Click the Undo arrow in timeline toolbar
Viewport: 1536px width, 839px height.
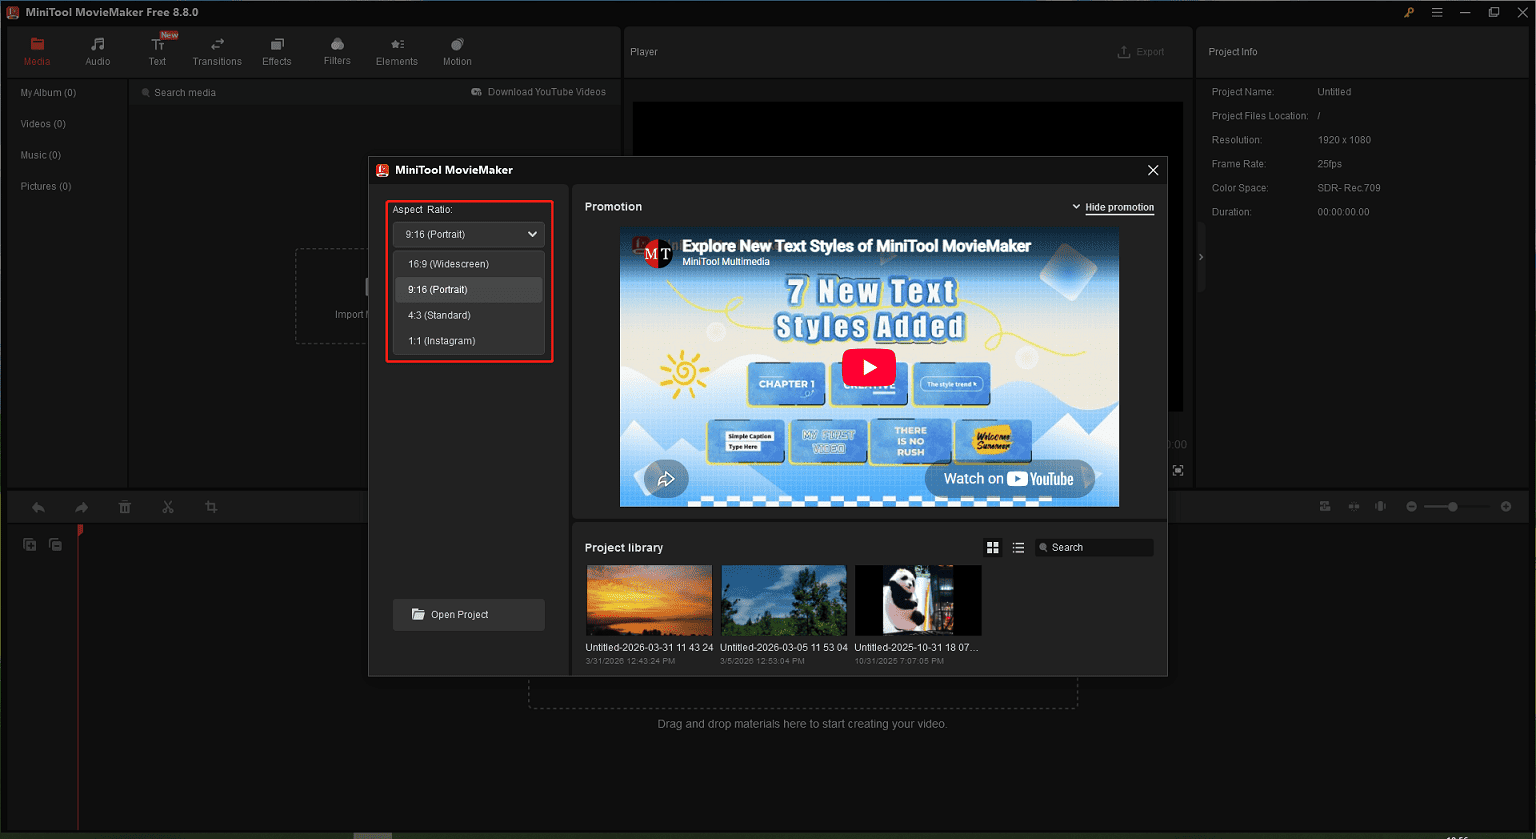pos(38,508)
